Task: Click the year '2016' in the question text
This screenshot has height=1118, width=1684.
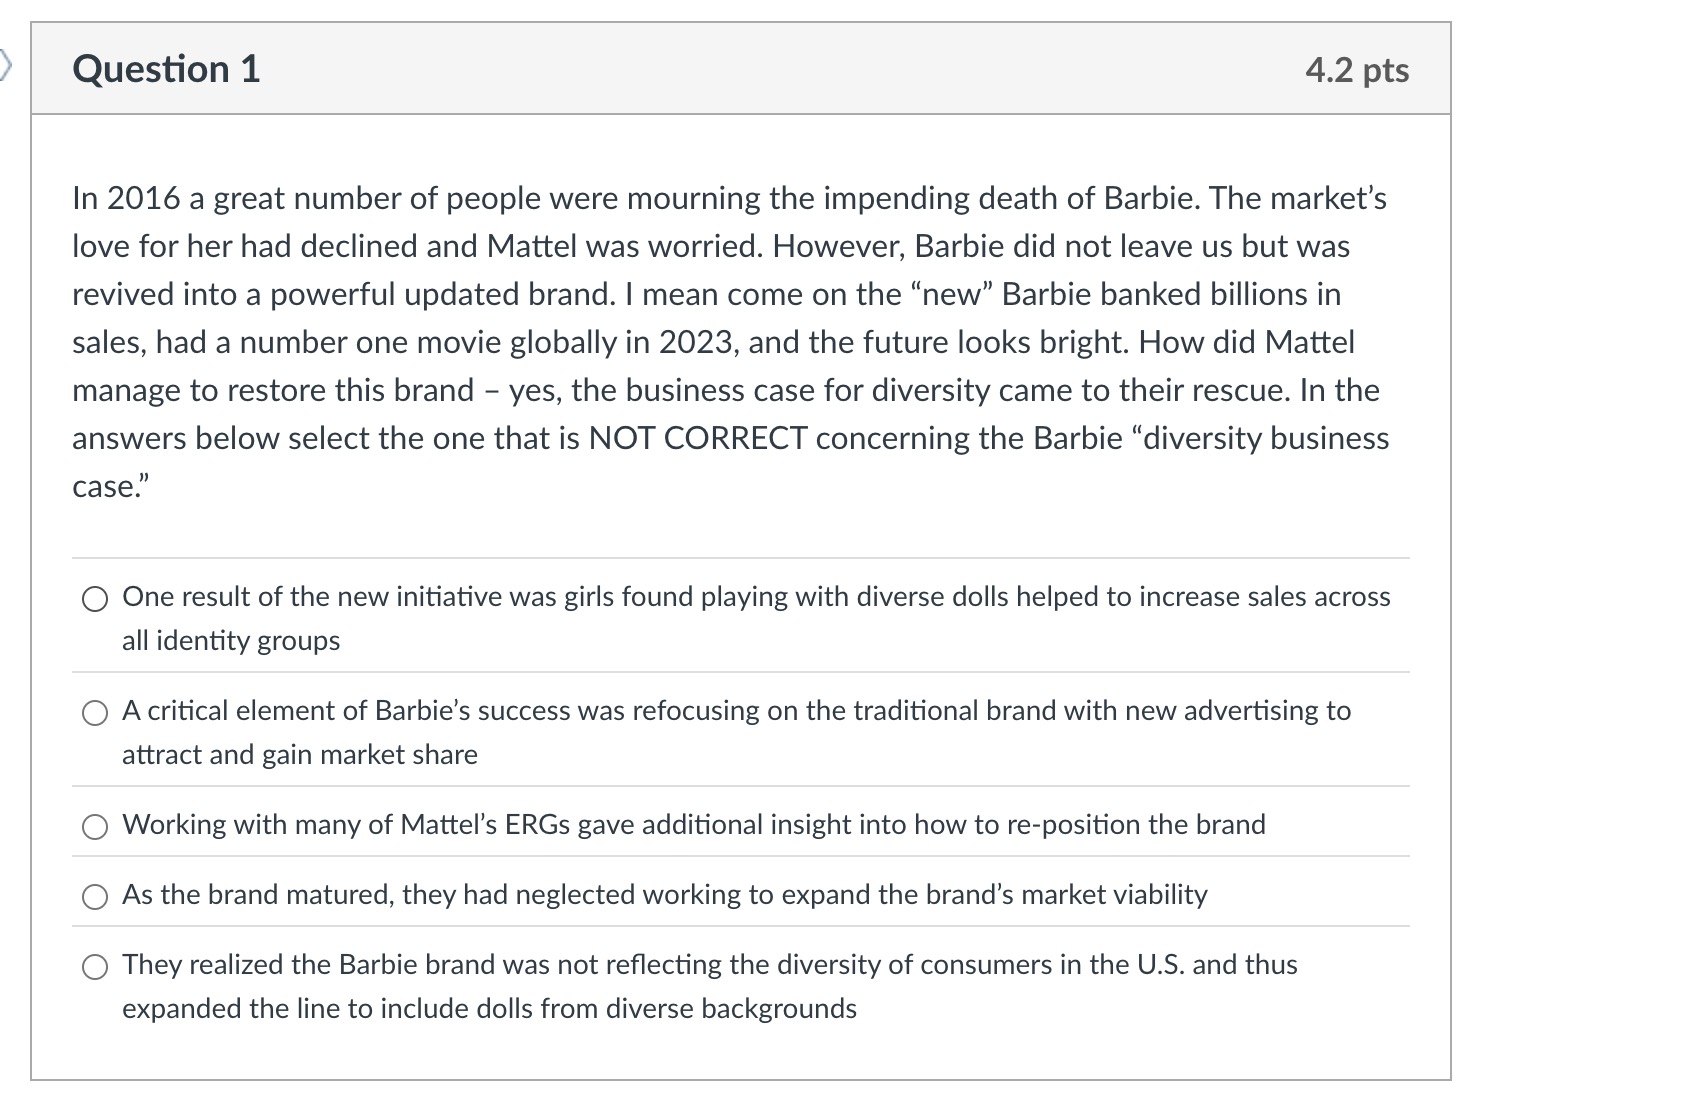Action: coord(143,199)
